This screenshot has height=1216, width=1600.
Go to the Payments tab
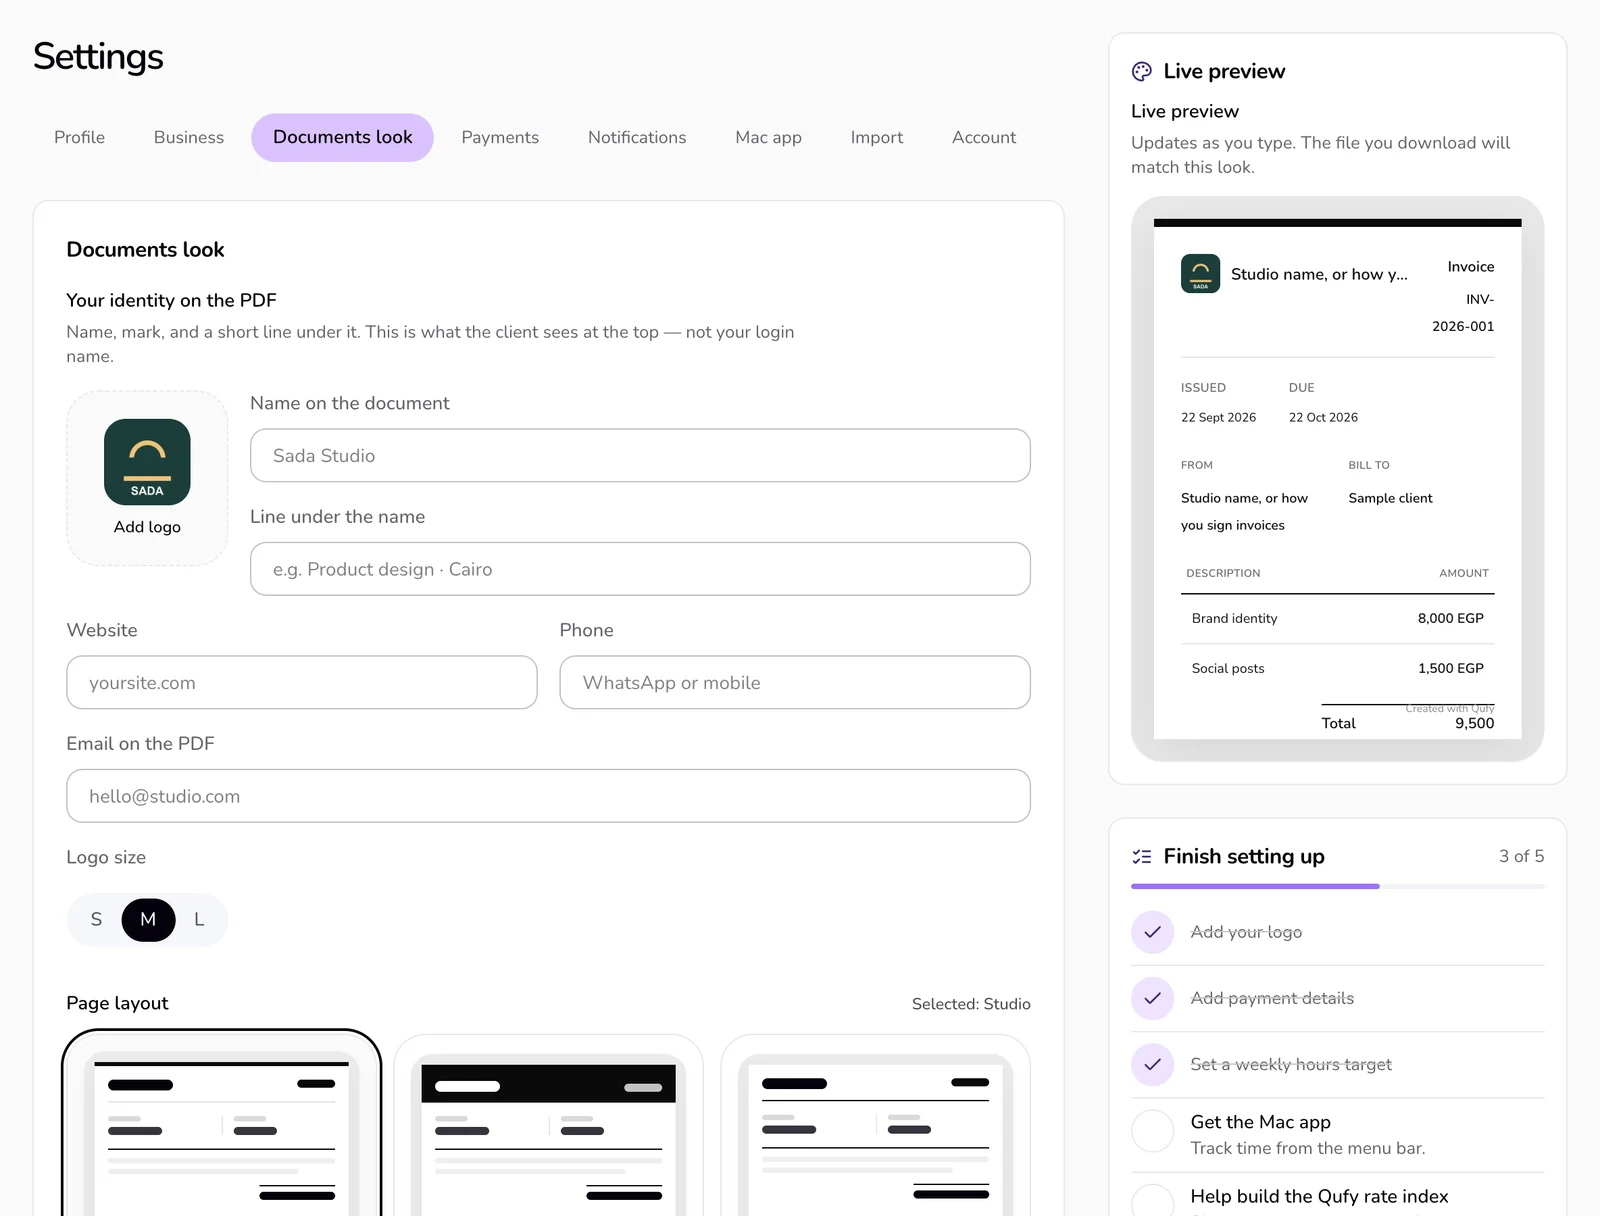500,138
